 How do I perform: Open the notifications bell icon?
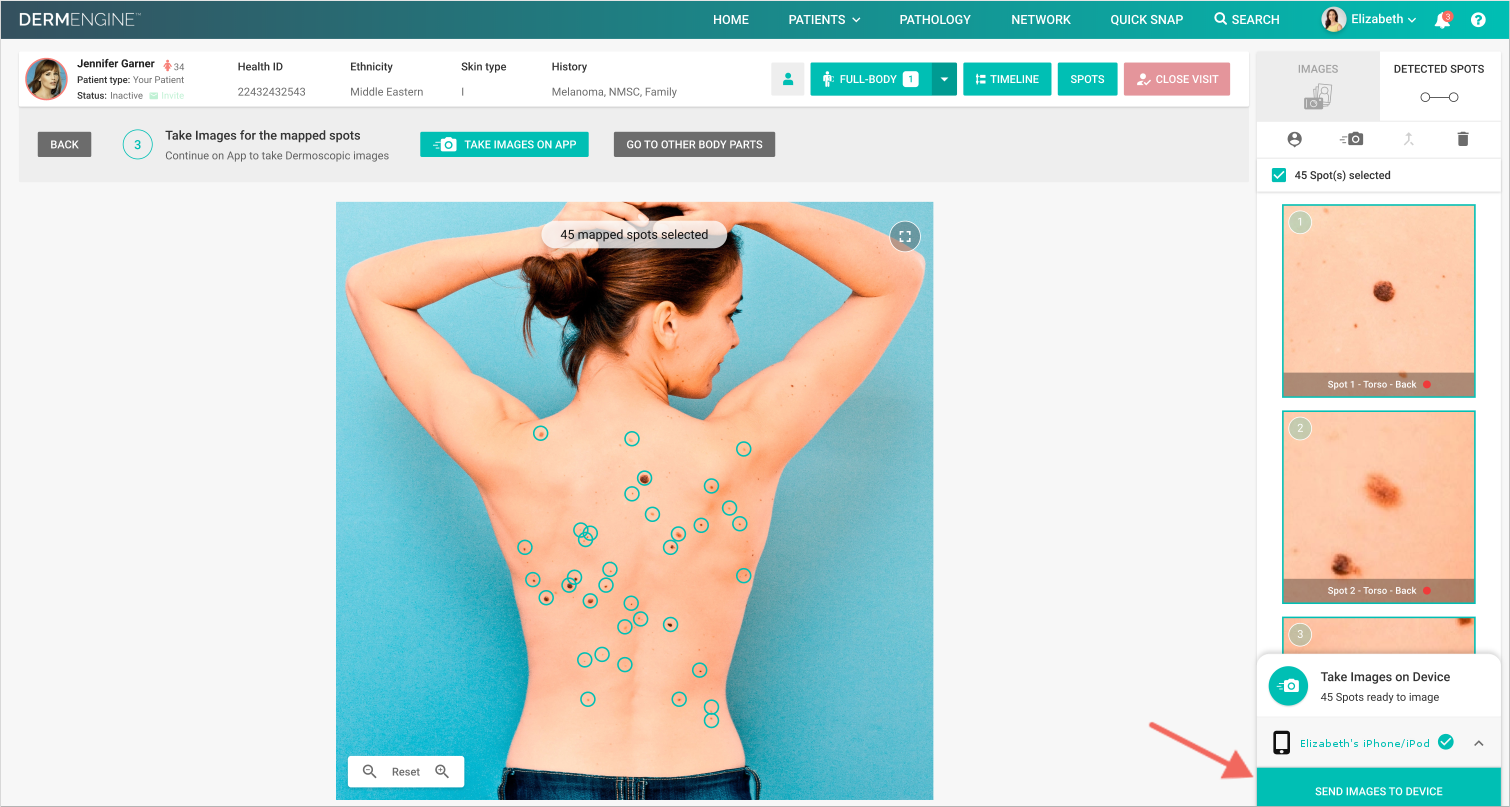click(x=1442, y=20)
